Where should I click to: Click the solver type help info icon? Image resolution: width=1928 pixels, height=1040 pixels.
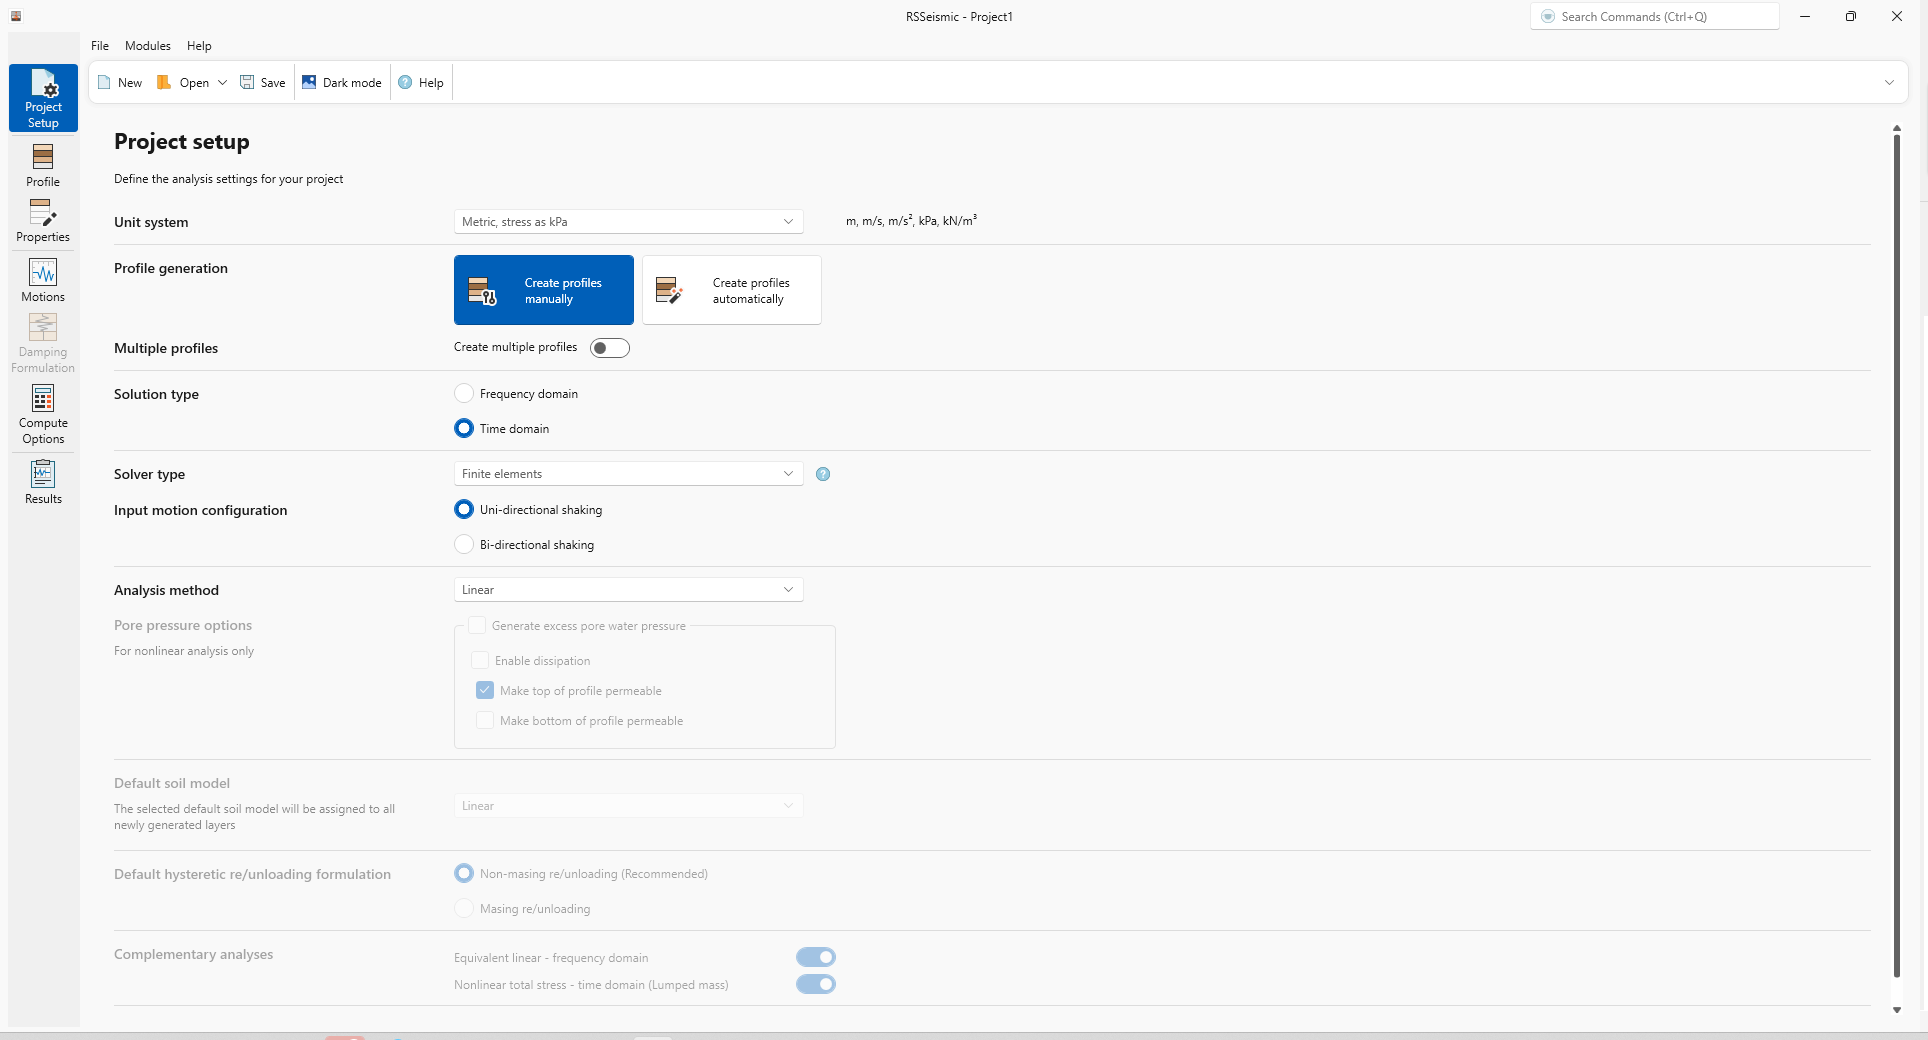coord(823,474)
